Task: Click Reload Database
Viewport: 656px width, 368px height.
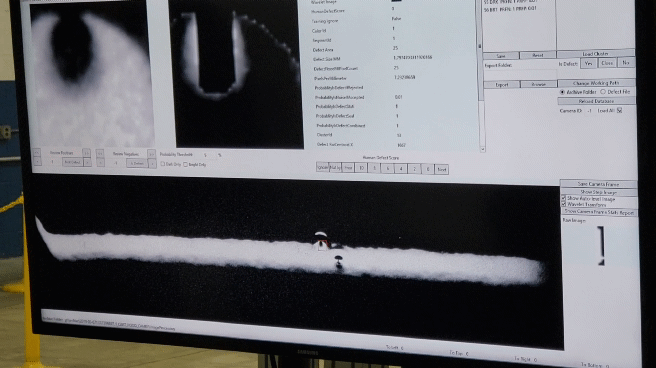Action: 597,101
